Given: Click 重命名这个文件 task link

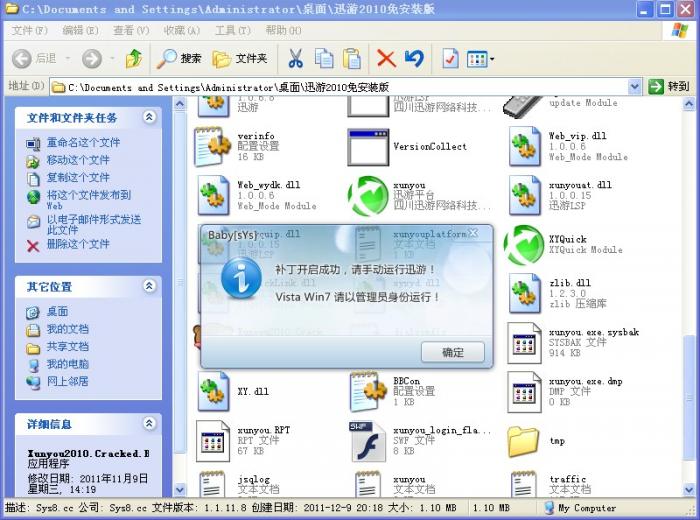Looking at the screenshot, I should tap(83, 142).
